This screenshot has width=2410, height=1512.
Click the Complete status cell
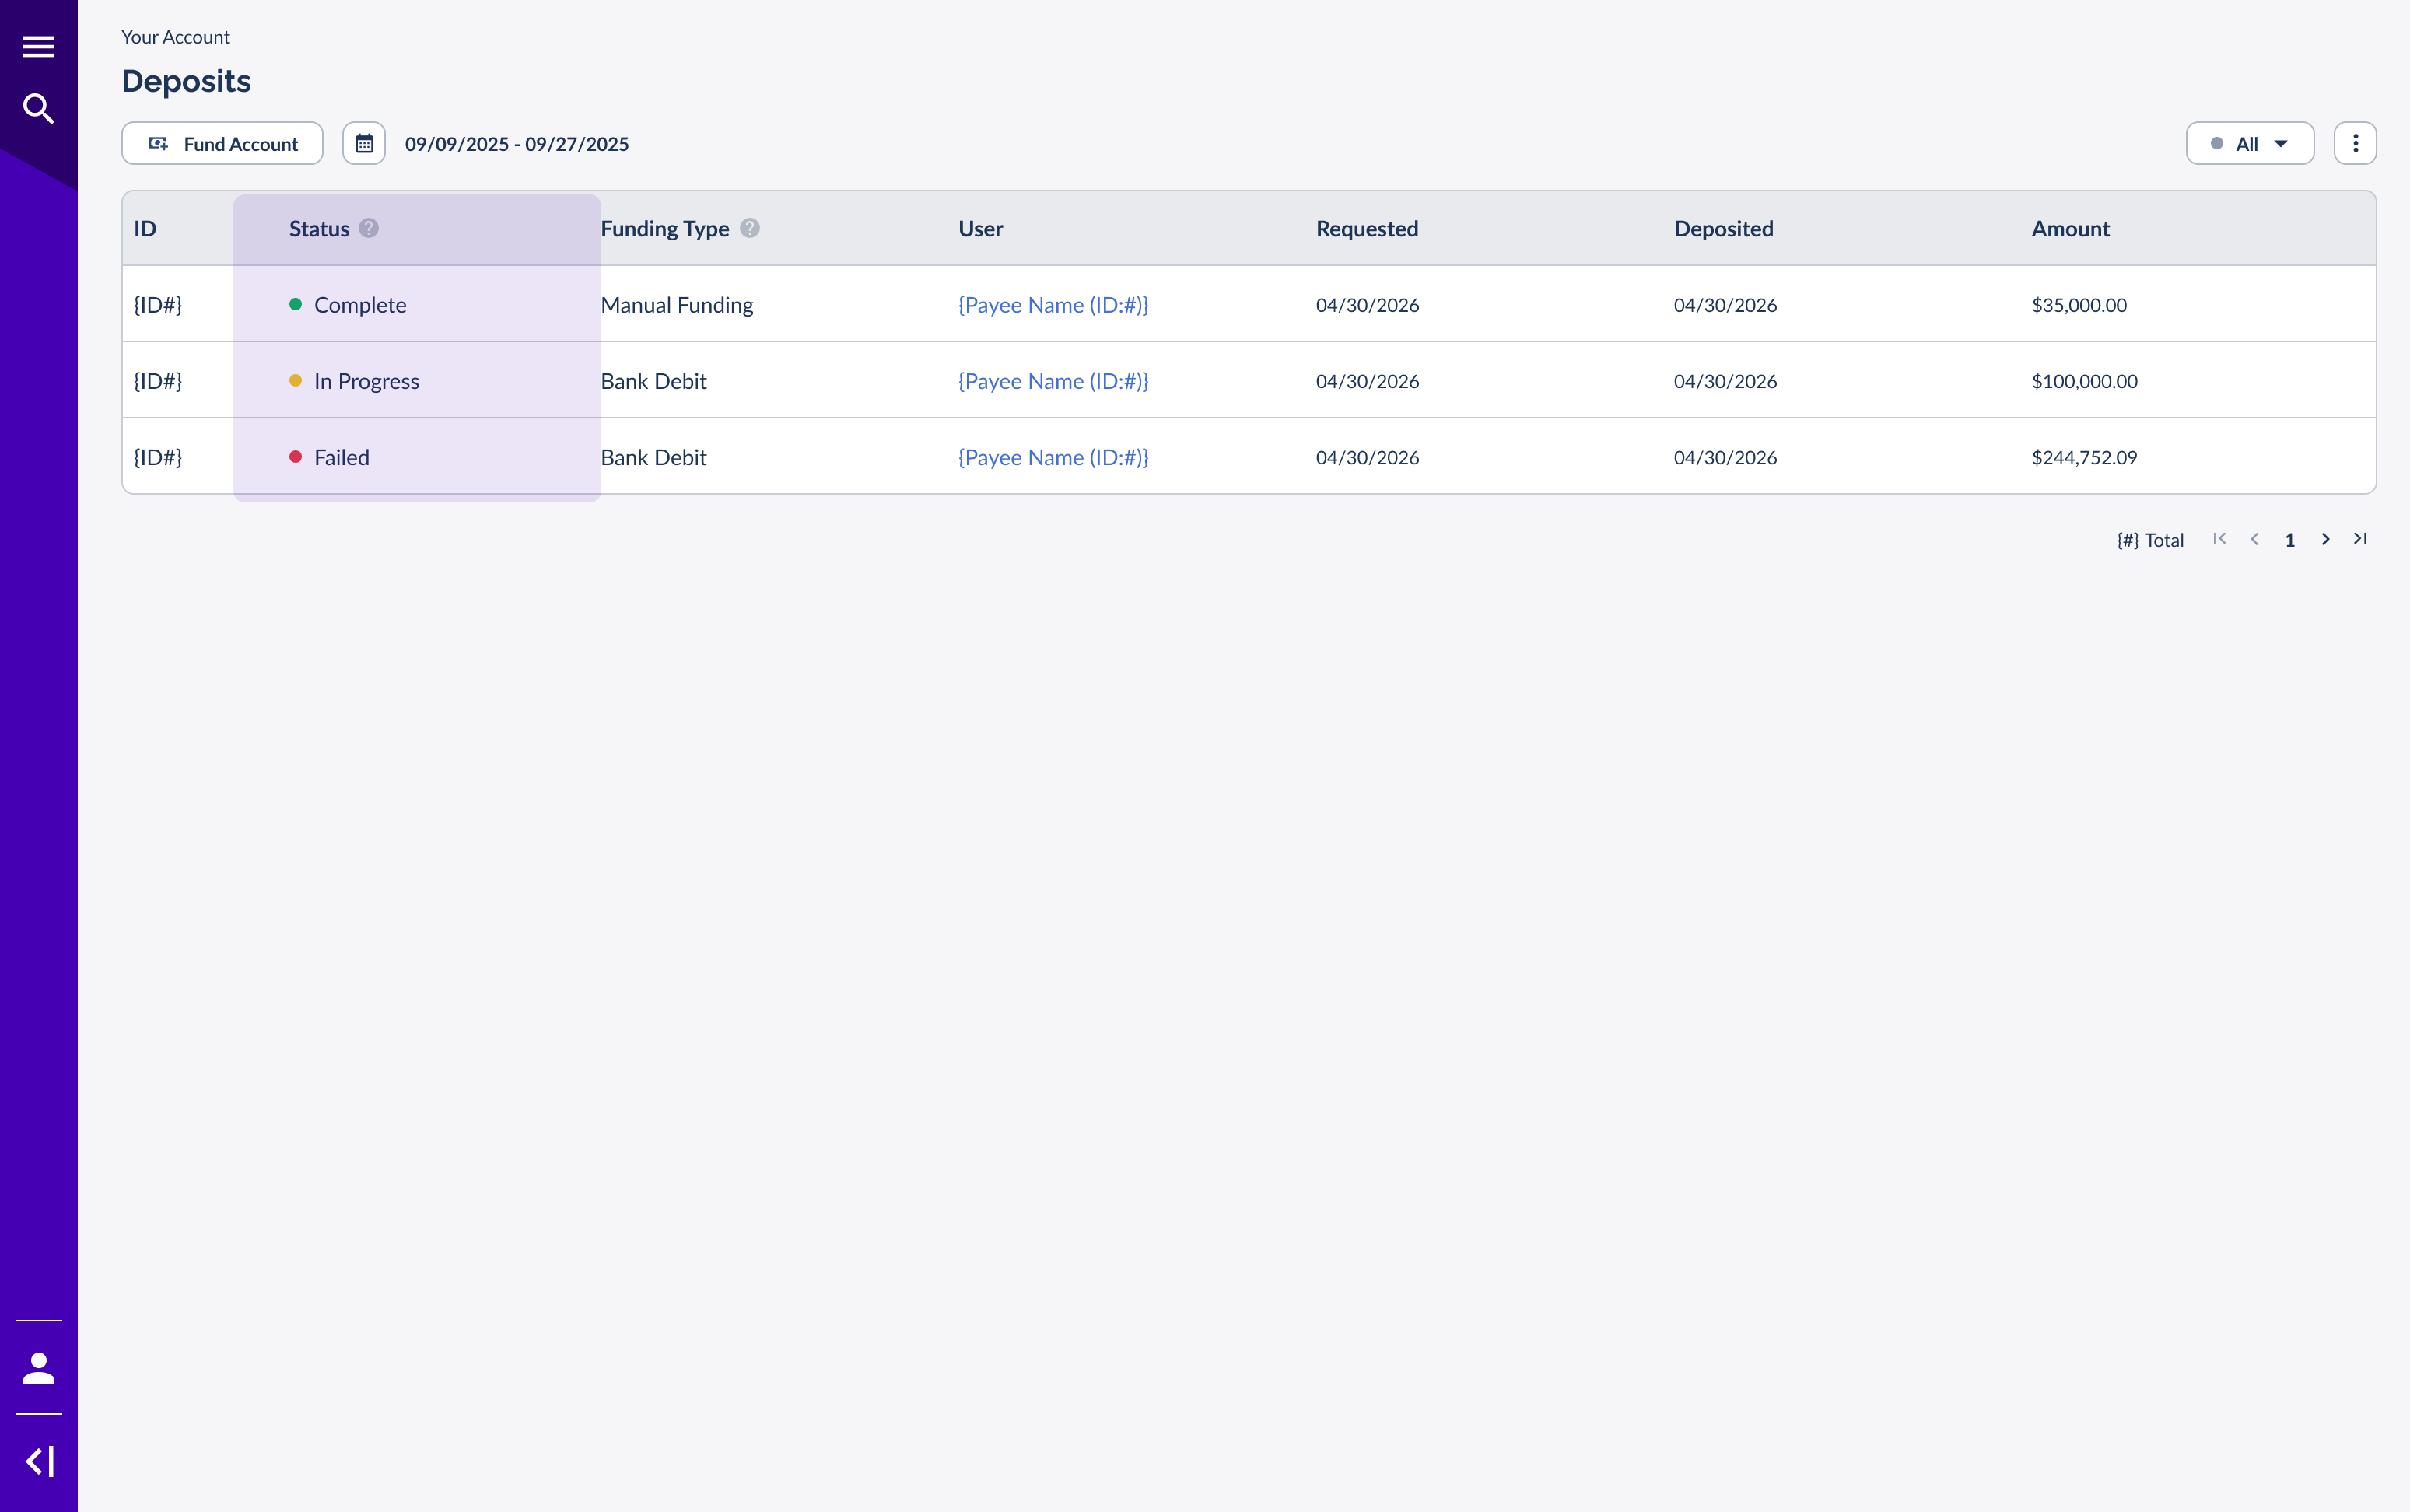(348, 305)
